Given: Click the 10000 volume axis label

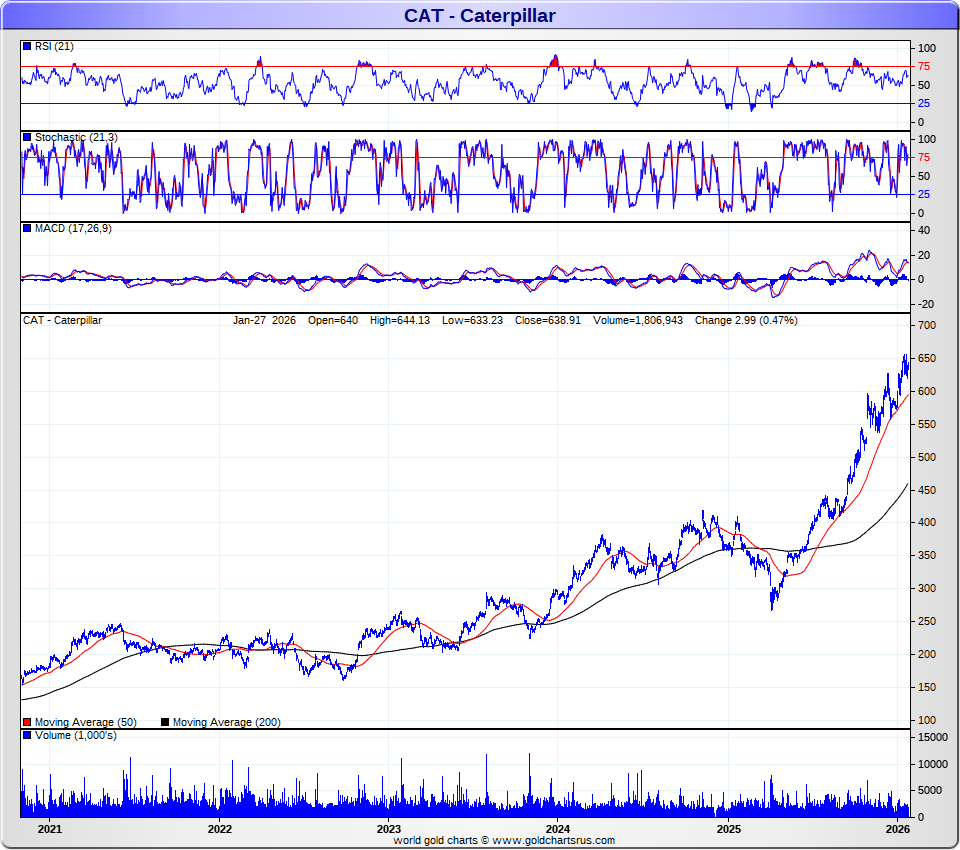Looking at the screenshot, I should pos(932,764).
